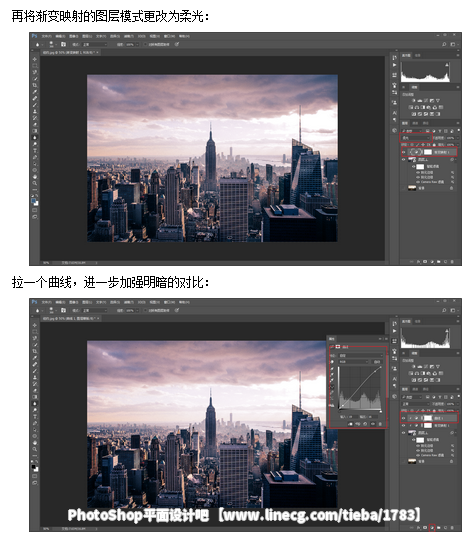
Task: Open Normal blend mode dropdown in lower Layers panel
Action: 416,404
